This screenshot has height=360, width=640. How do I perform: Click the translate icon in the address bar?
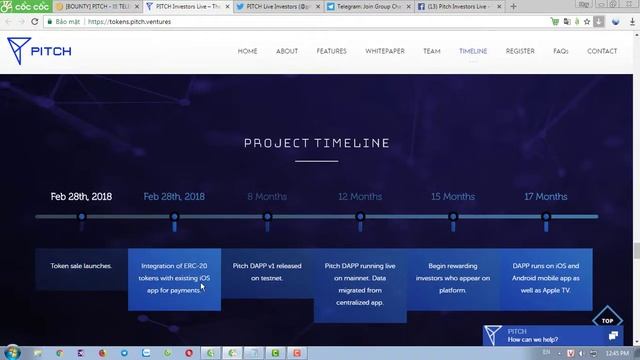pyautogui.click(x=567, y=22)
